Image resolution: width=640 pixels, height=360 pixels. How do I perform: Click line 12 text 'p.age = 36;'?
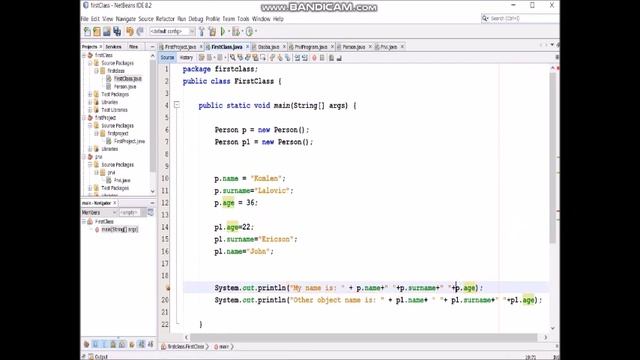tap(236, 202)
